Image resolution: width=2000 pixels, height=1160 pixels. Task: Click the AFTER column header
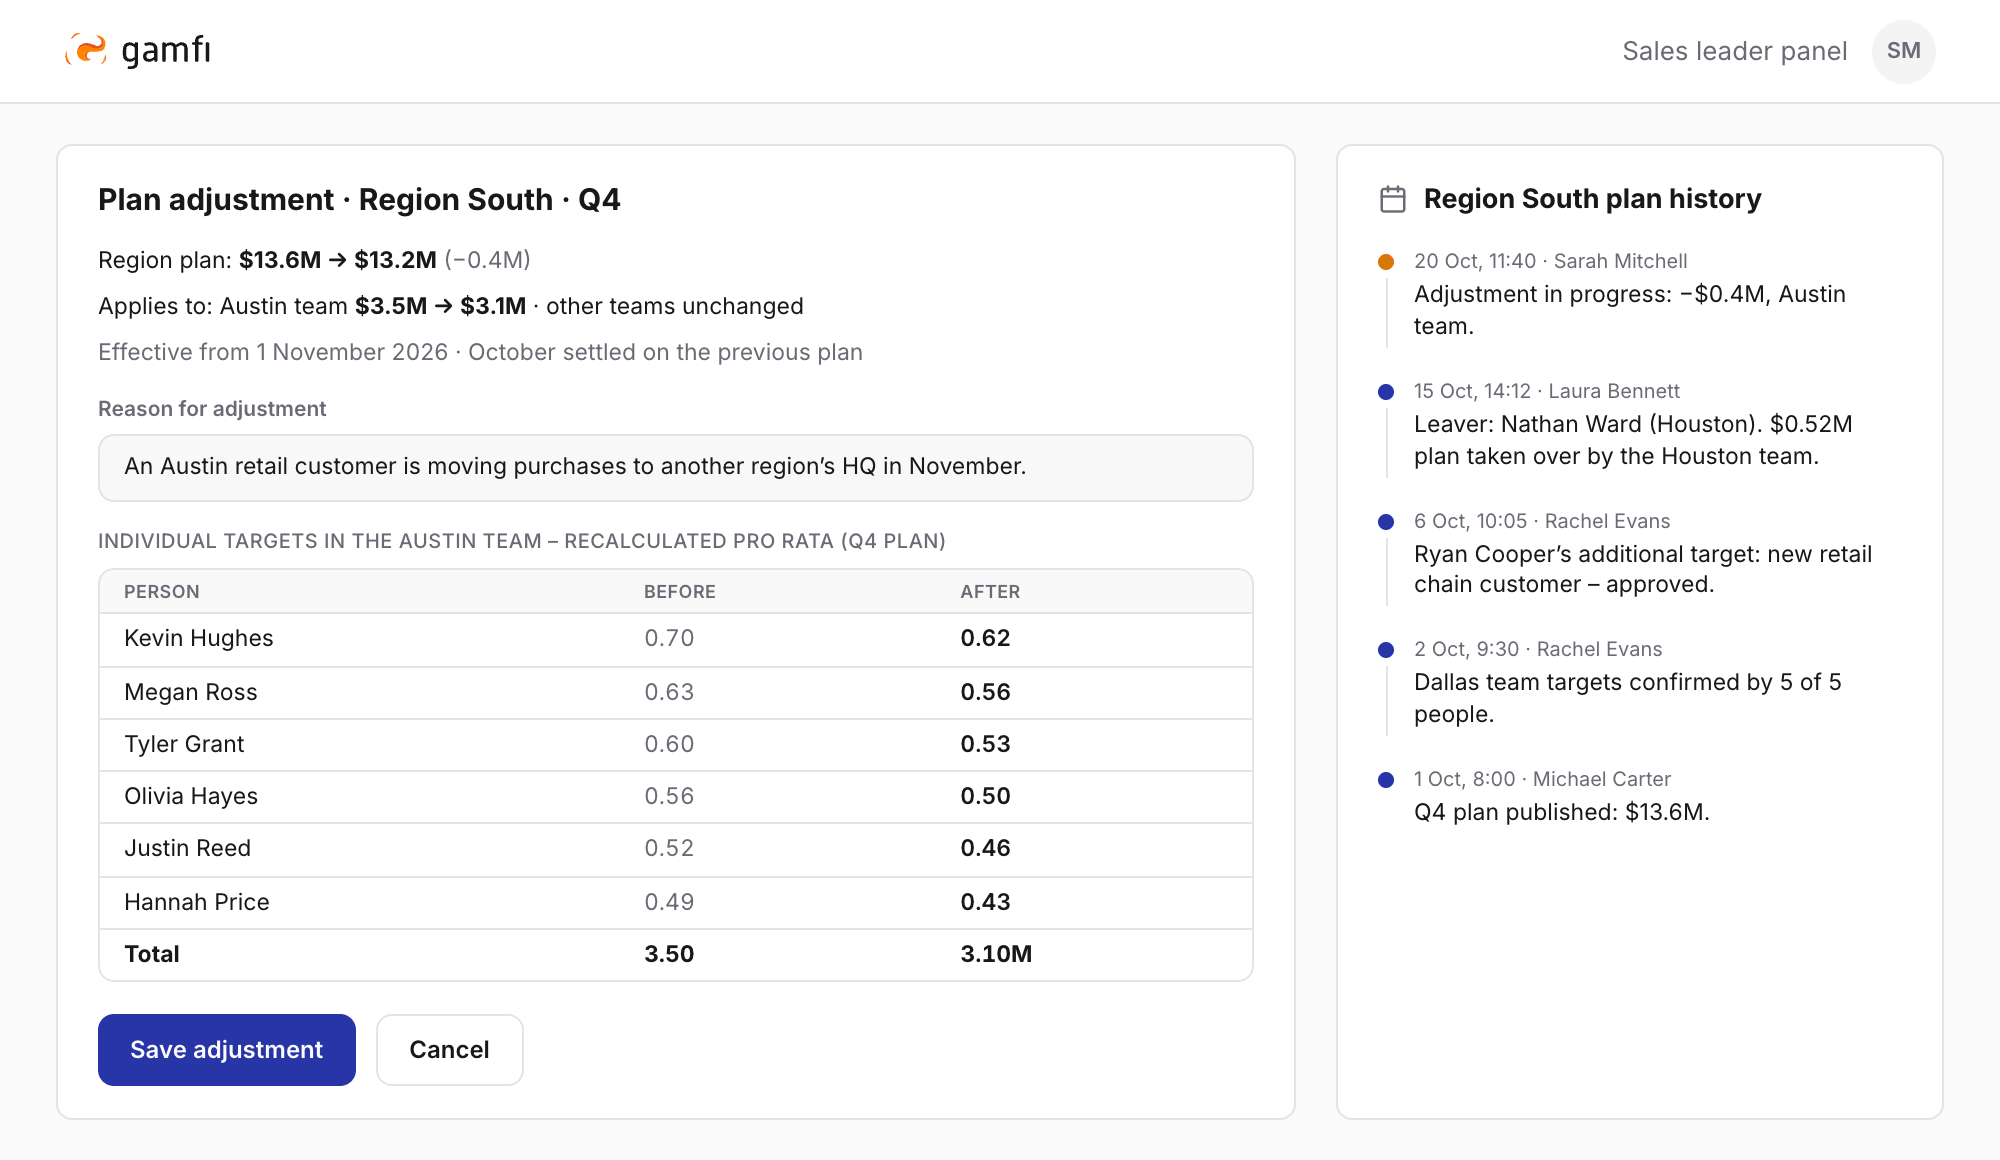990,592
